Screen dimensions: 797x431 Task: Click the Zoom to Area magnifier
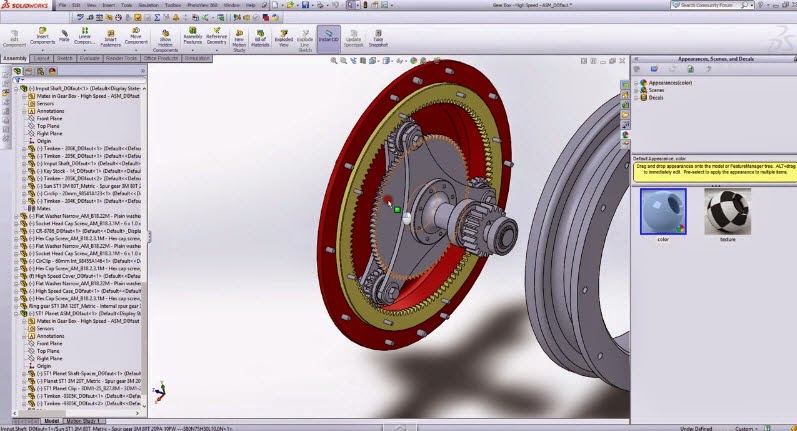344,60
